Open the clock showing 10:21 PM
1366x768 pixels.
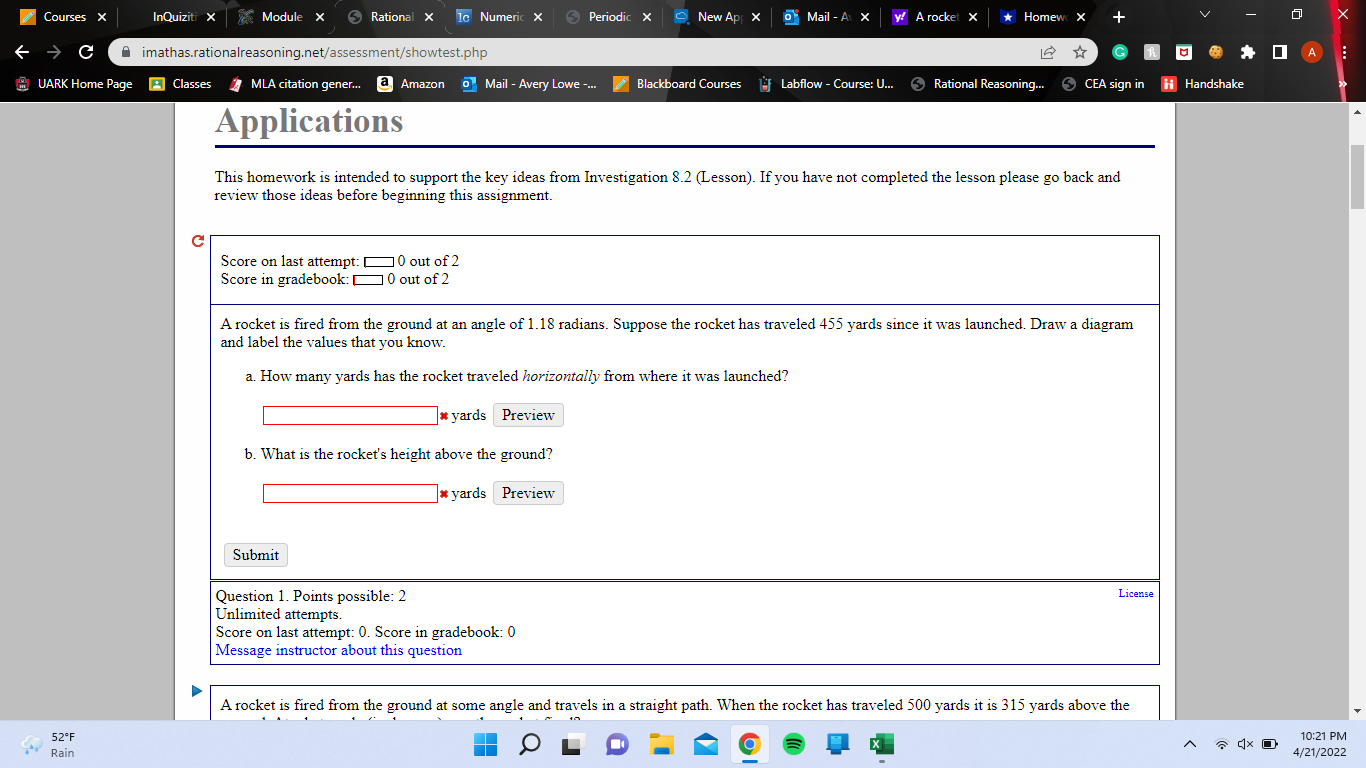(1319, 745)
